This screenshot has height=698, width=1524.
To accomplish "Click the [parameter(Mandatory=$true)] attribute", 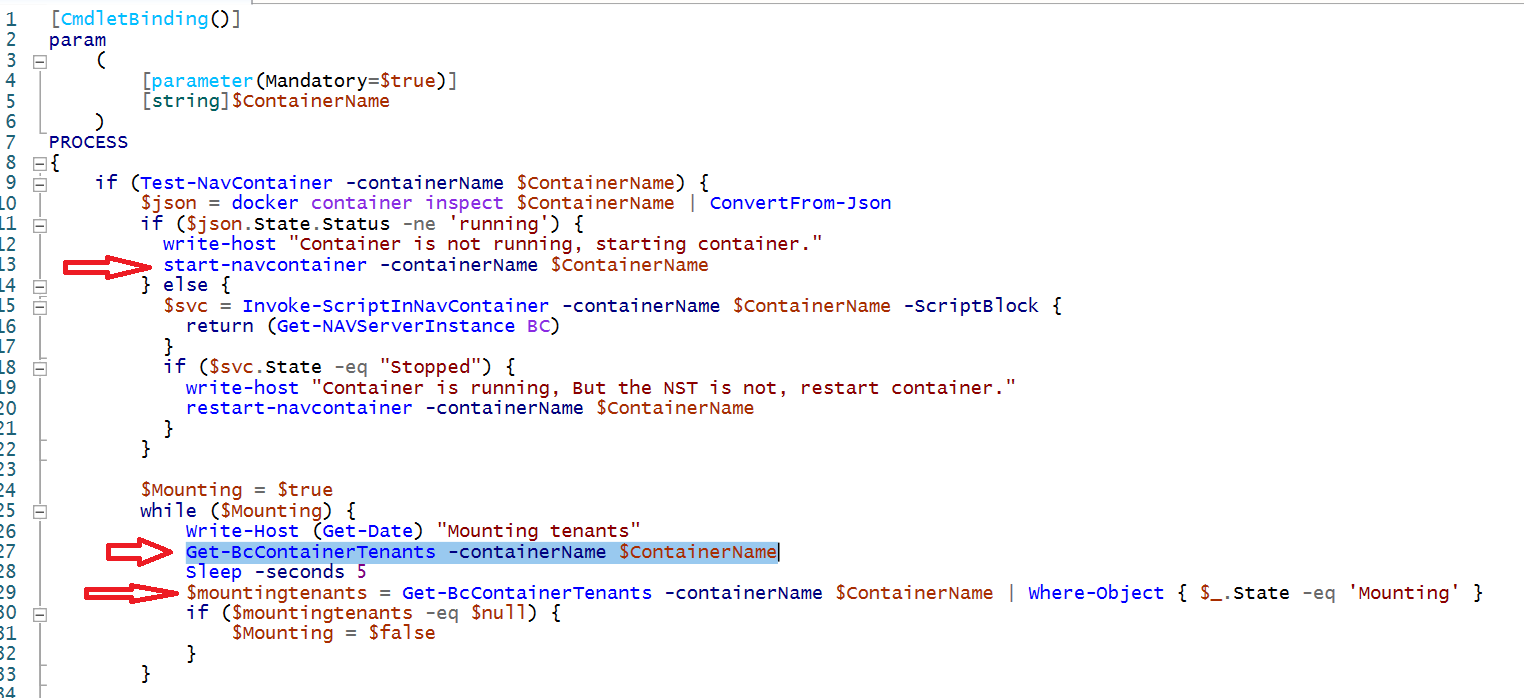I will point(299,81).
